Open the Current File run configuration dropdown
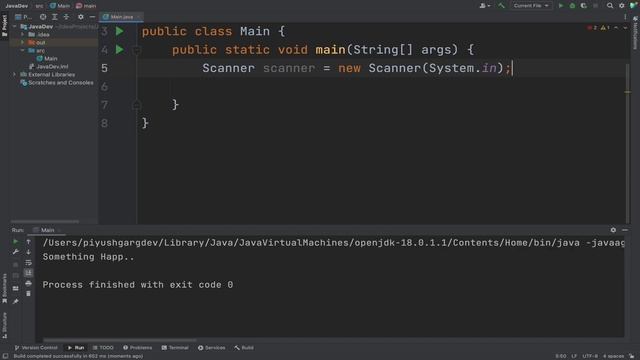The height and width of the screenshot is (360, 640). pyautogui.click(x=531, y=6)
